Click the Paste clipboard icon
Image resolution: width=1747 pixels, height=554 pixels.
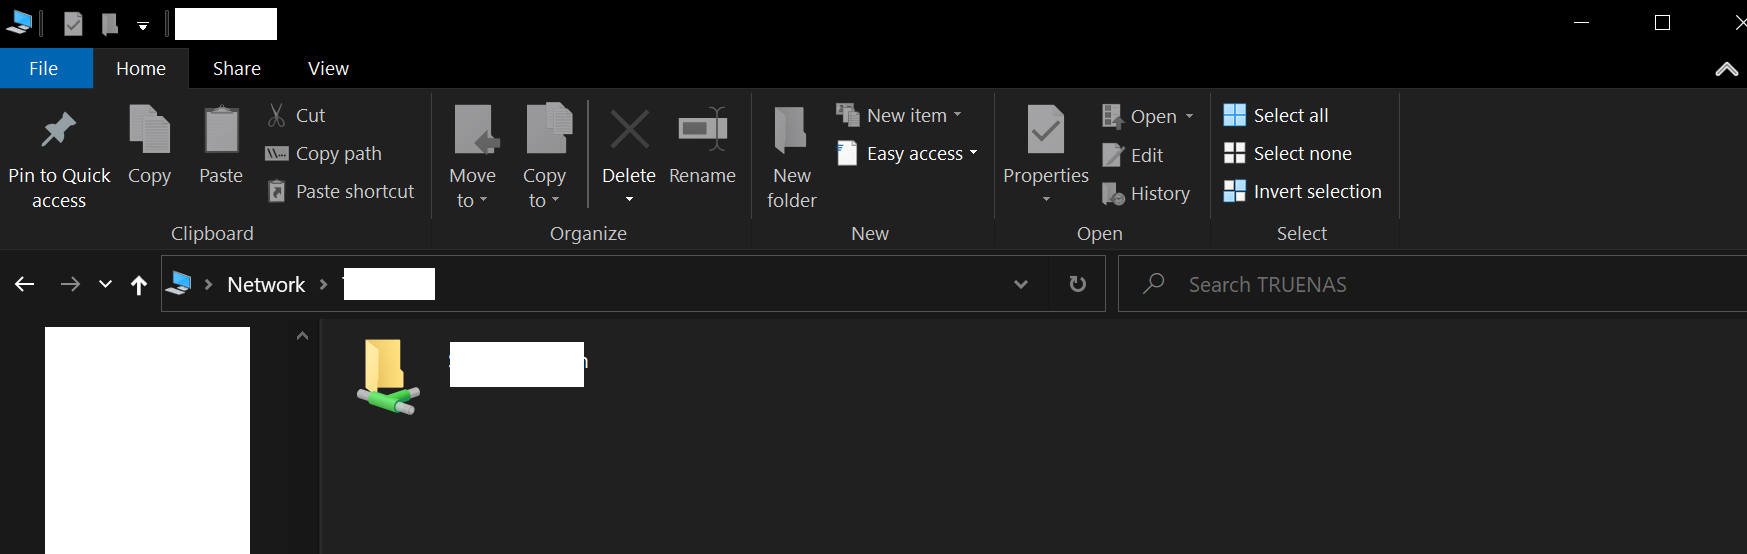point(221,131)
